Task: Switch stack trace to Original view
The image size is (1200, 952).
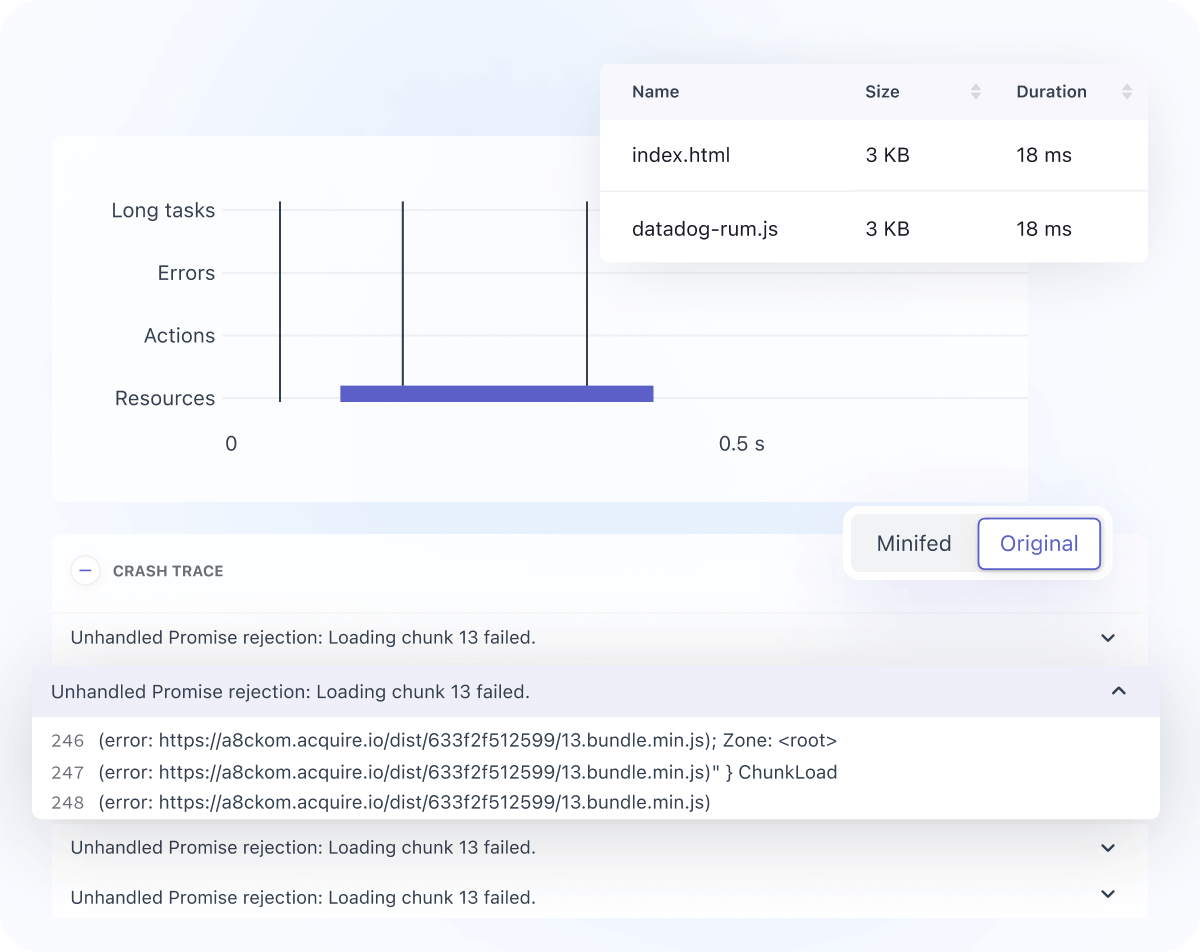Action: (1039, 544)
